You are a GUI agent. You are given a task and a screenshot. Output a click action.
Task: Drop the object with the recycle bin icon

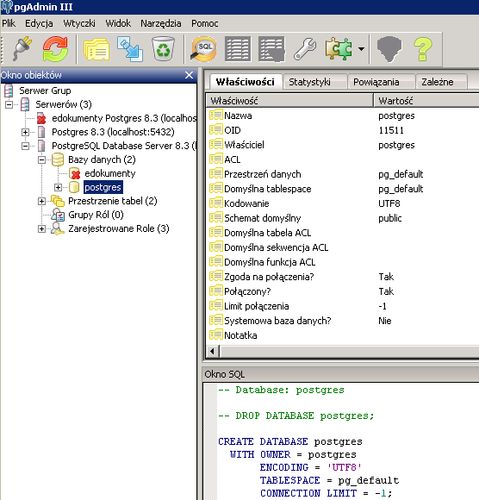point(163,49)
